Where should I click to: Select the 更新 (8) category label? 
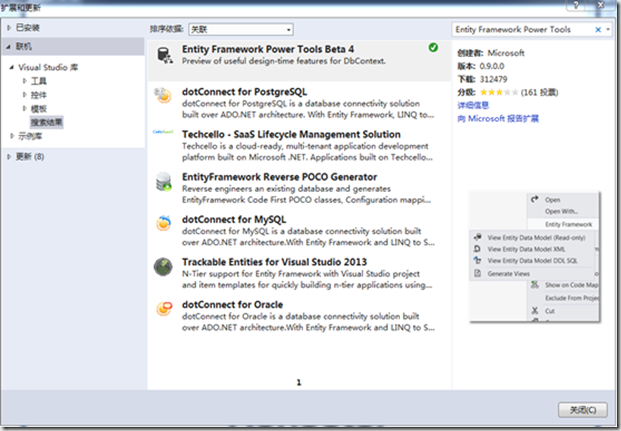click(x=30, y=157)
